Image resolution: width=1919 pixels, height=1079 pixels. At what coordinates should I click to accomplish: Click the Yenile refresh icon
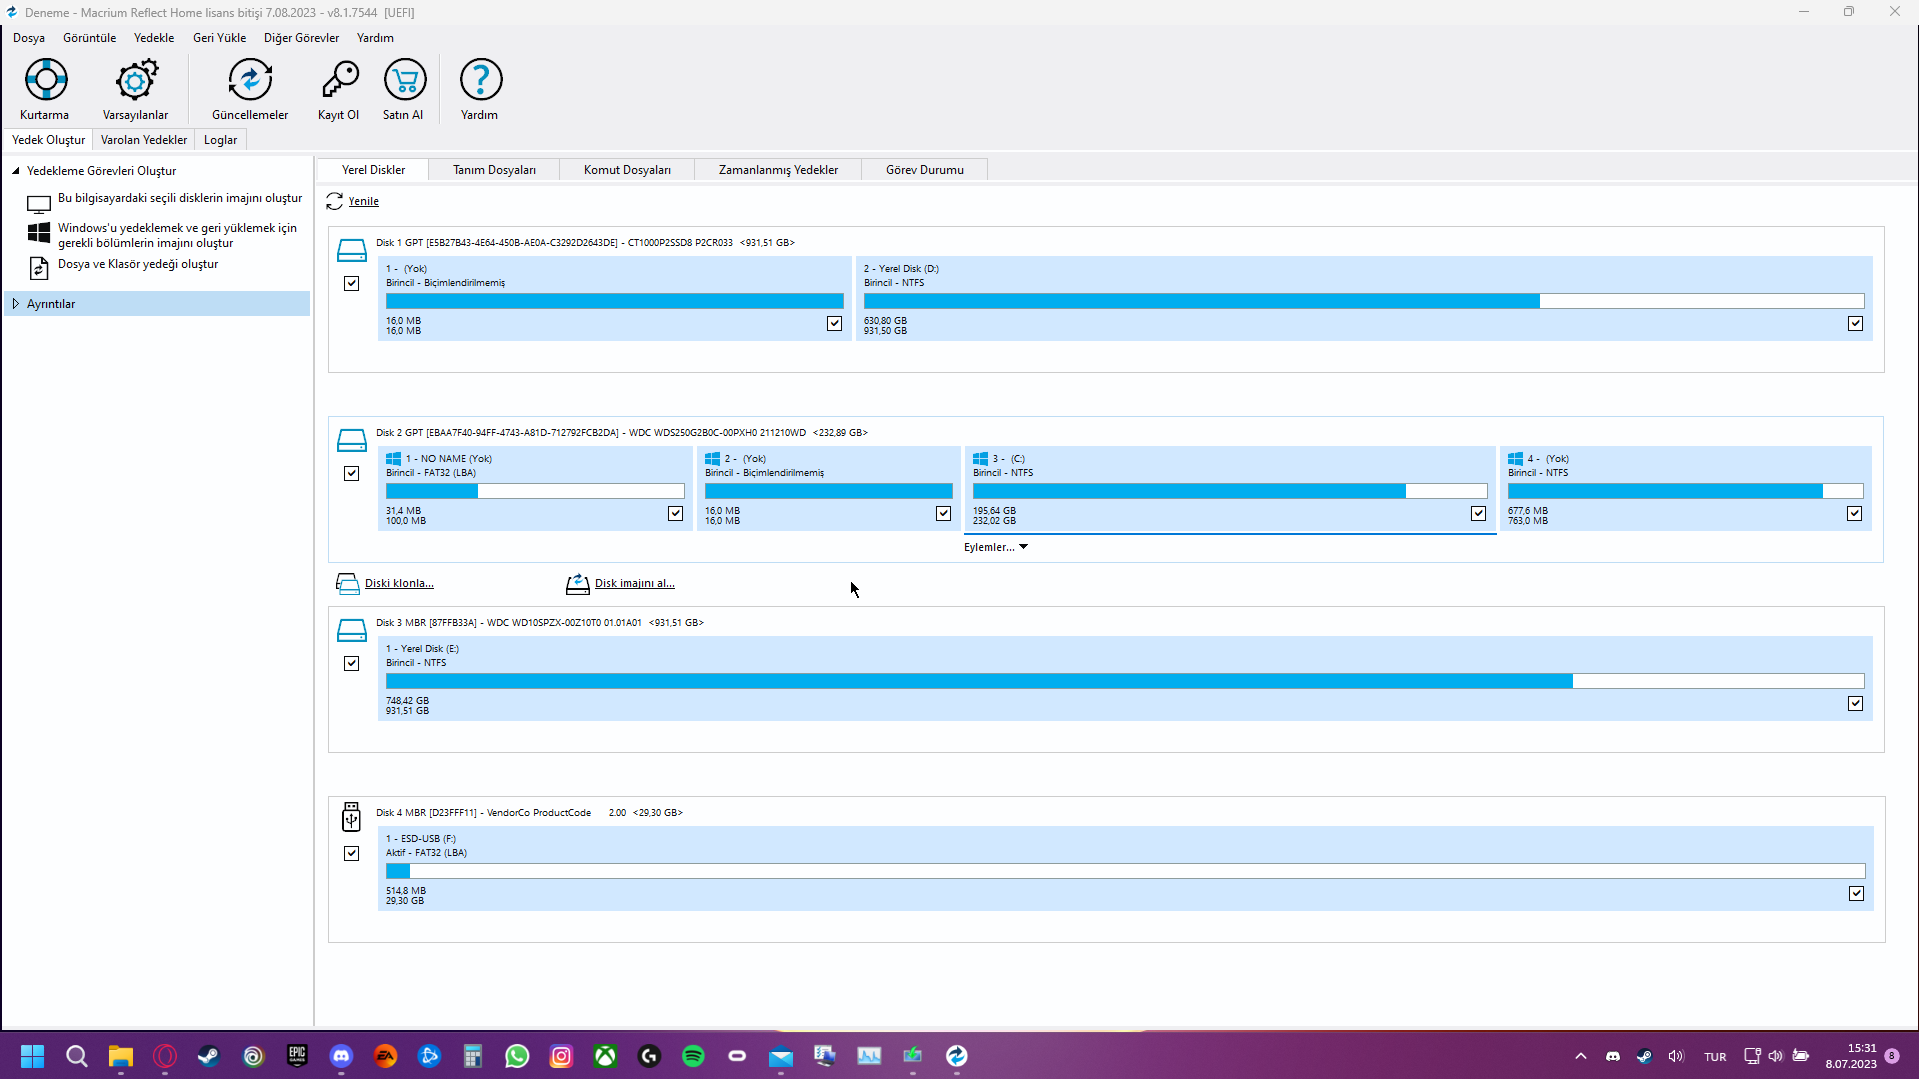[334, 201]
